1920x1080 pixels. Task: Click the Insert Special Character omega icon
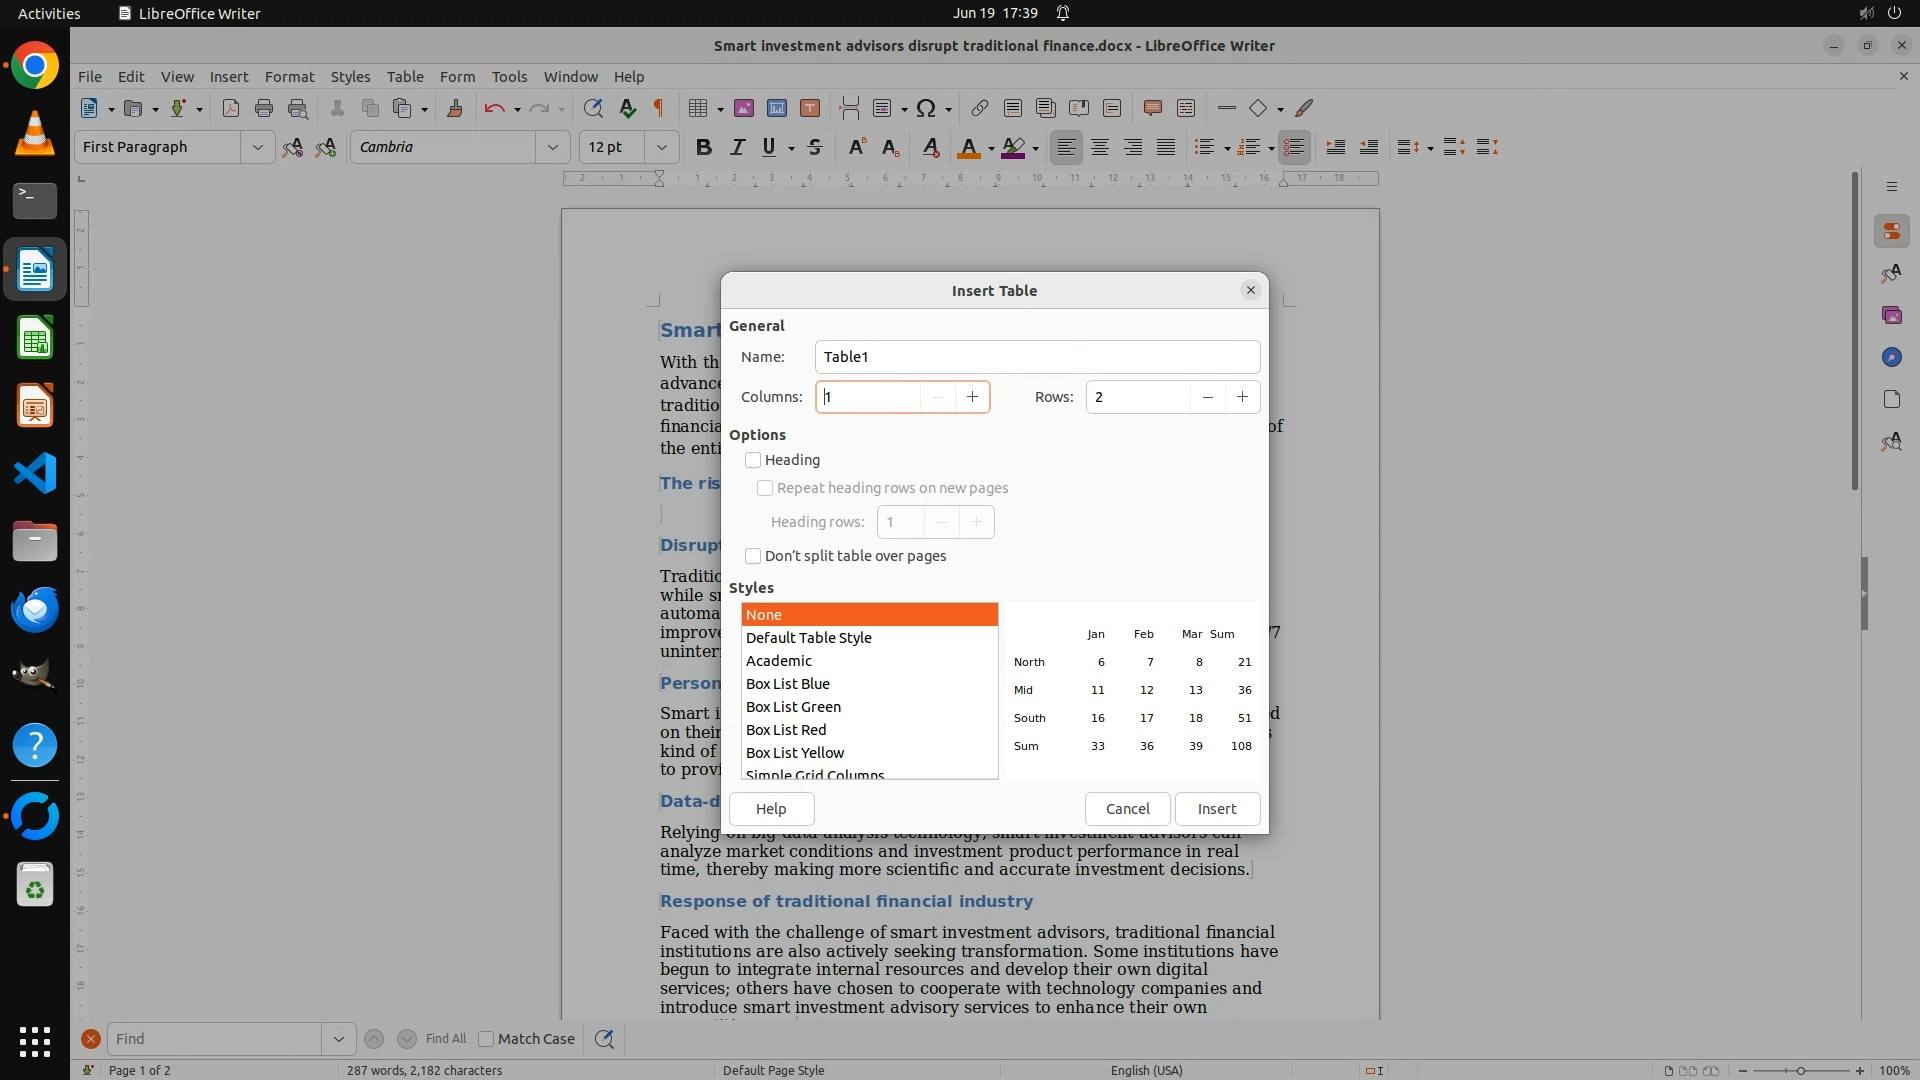click(926, 108)
